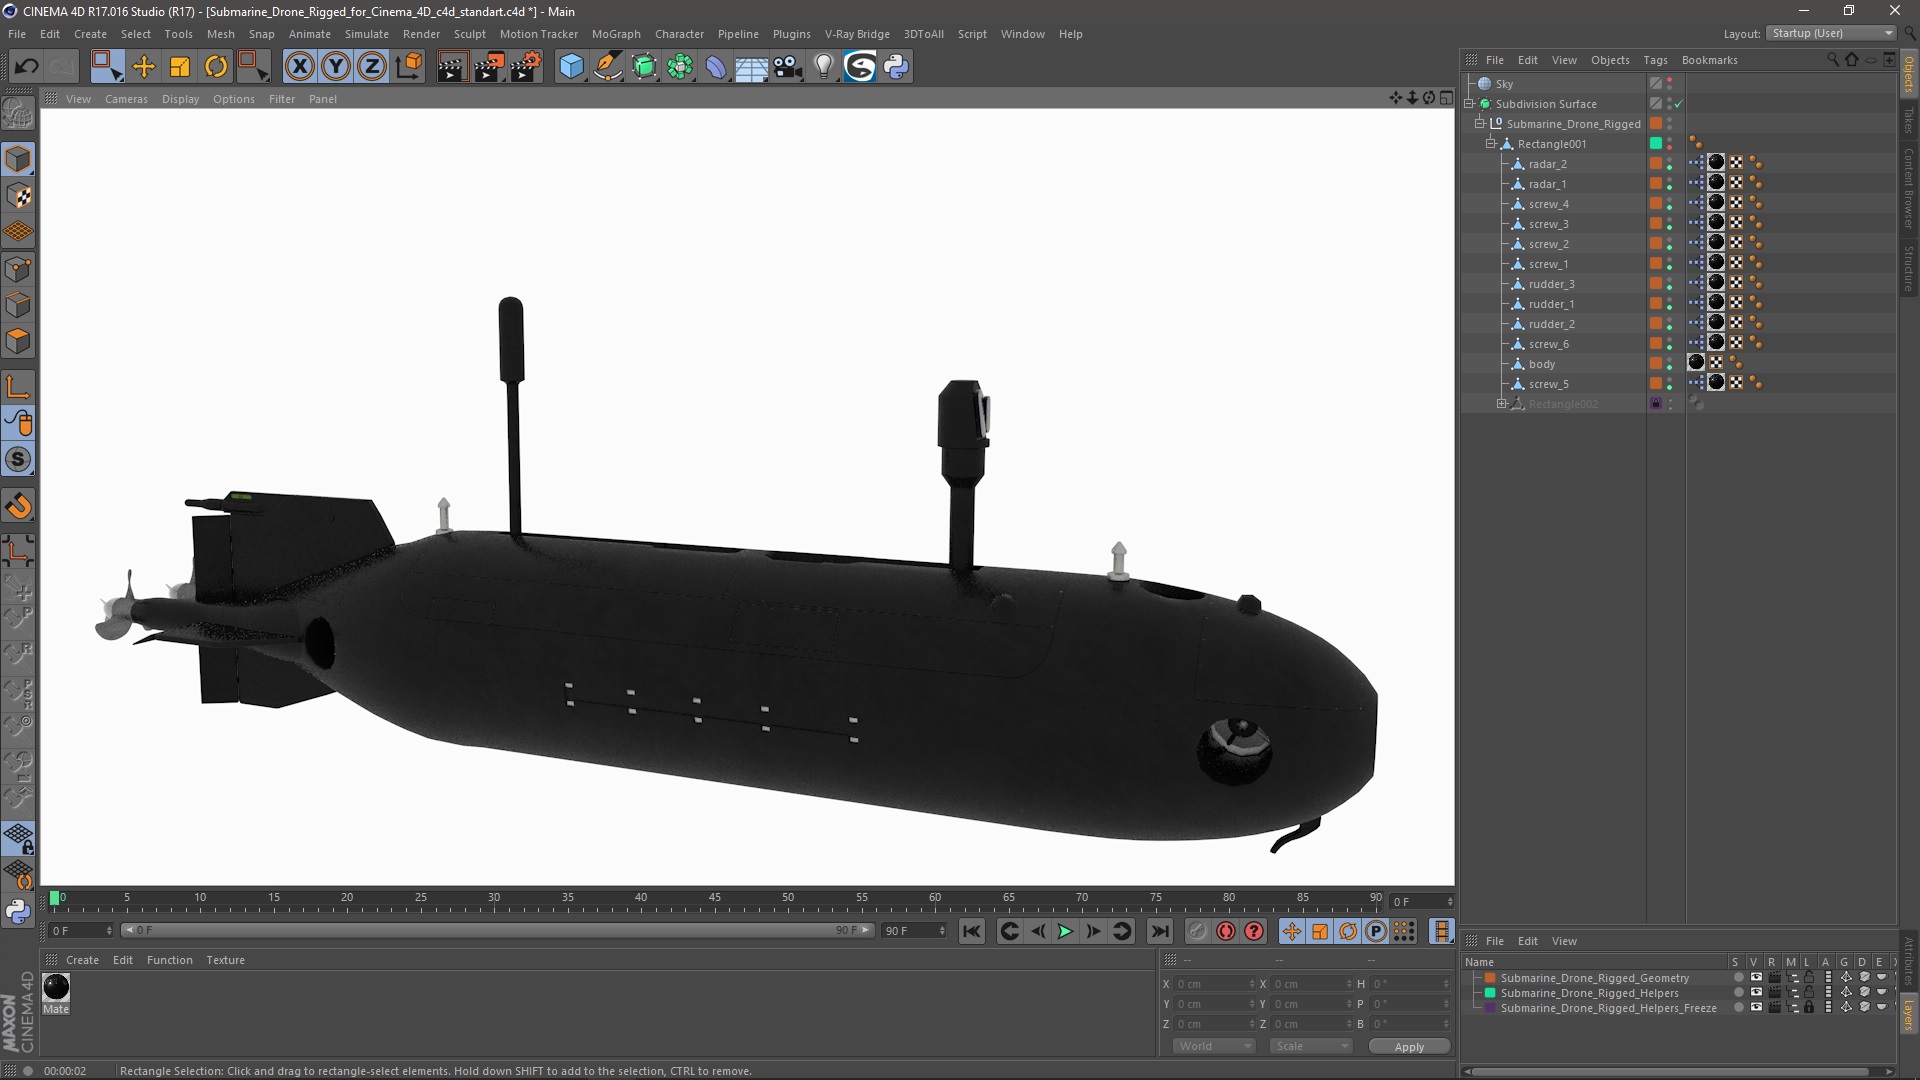Open the MoGraph menu
This screenshot has width=1920, height=1080.
(x=615, y=34)
